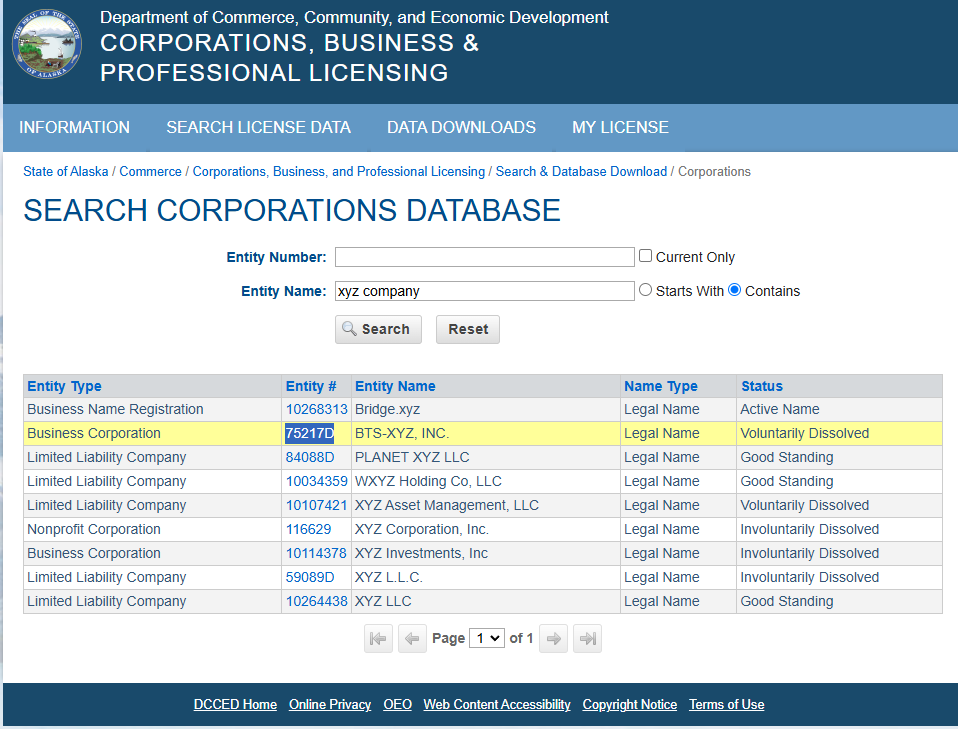Sort results by Status column header

tap(761, 386)
